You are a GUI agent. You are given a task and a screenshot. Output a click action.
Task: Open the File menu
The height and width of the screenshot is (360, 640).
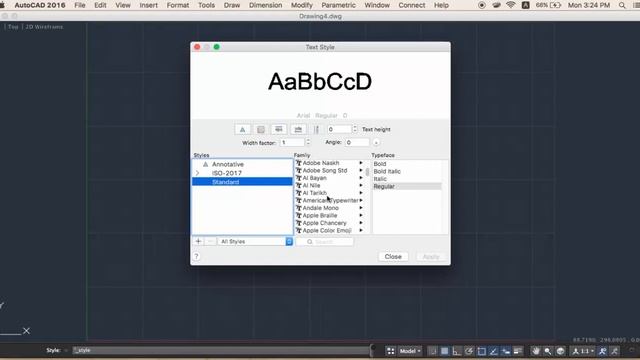coord(80,5)
